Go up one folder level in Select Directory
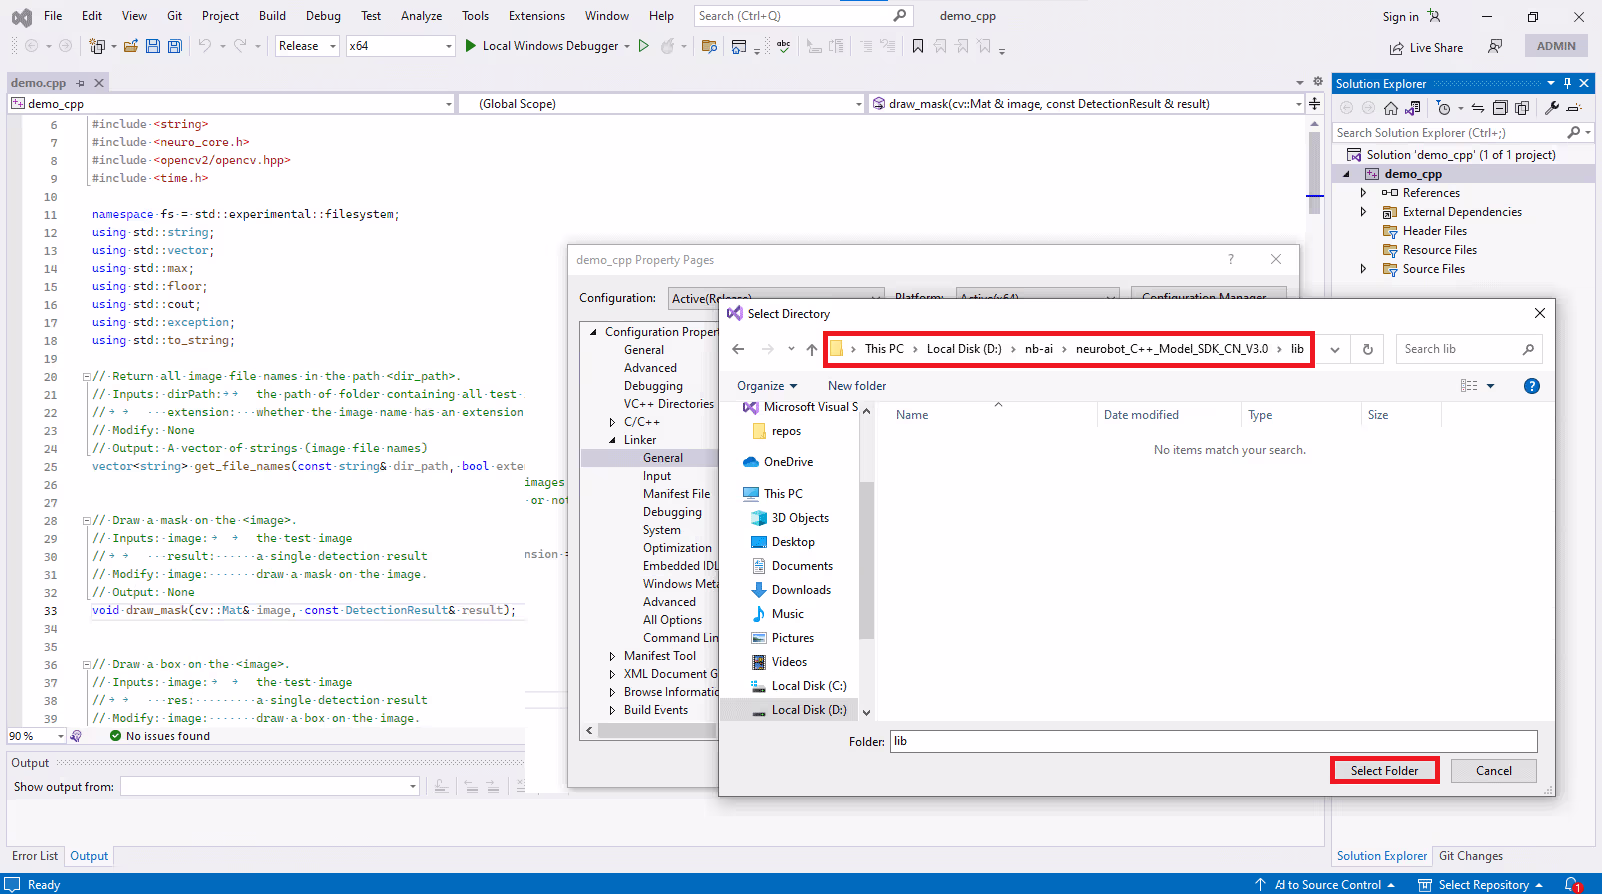The image size is (1602, 894). (x=811, y=349)
